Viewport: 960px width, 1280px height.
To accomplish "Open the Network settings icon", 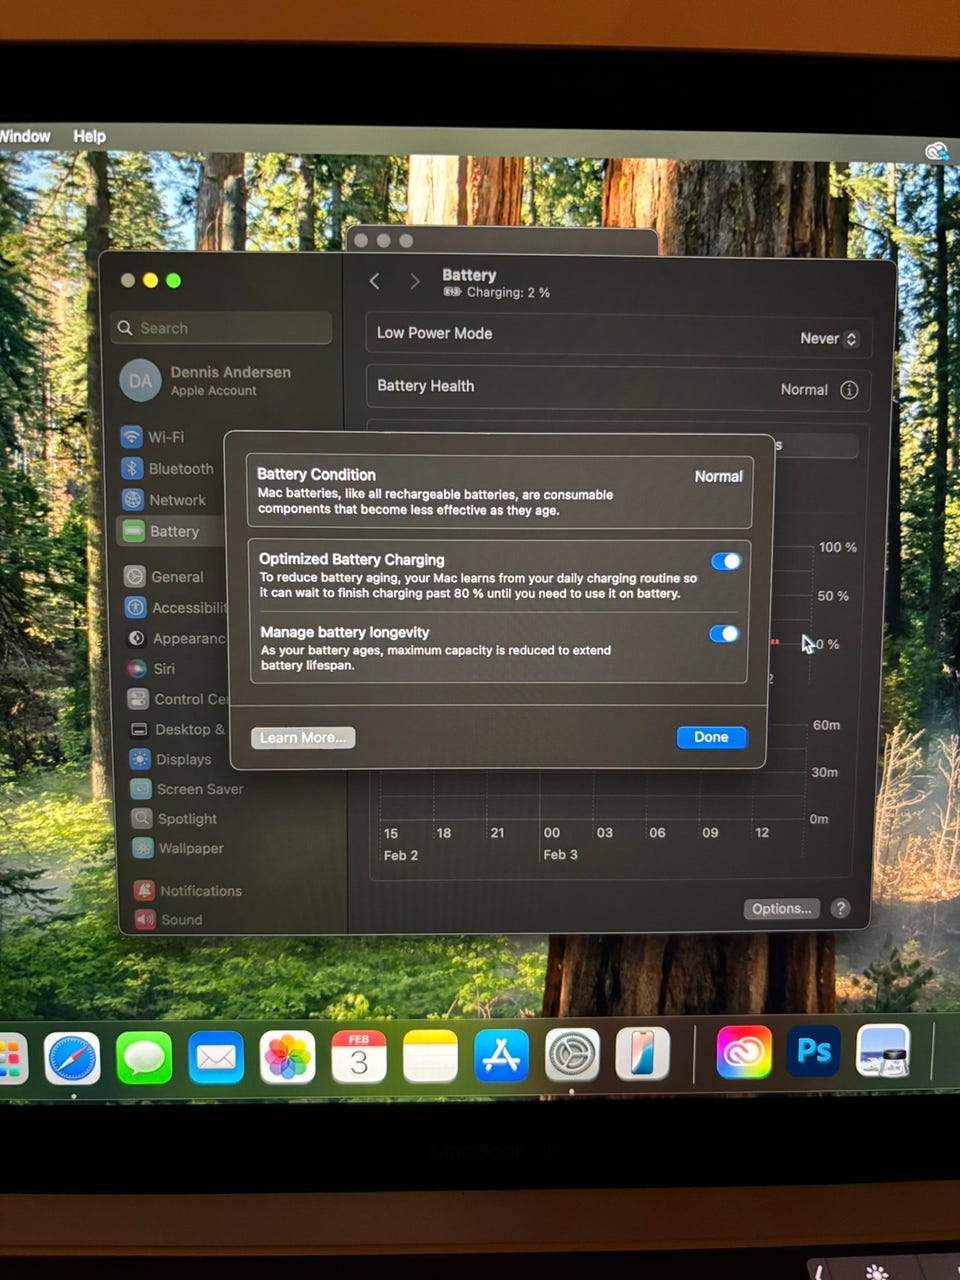I will point(133,500).
